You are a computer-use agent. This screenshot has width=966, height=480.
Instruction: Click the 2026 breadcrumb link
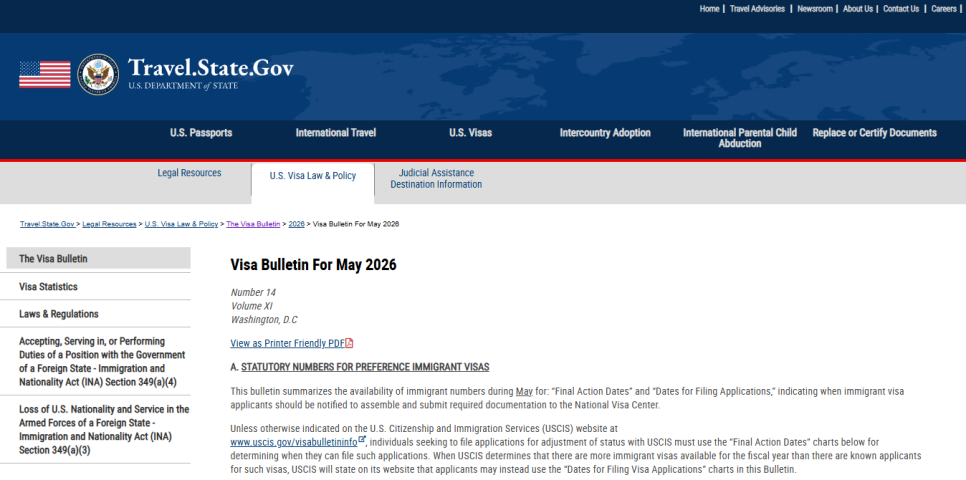[296, 224]
